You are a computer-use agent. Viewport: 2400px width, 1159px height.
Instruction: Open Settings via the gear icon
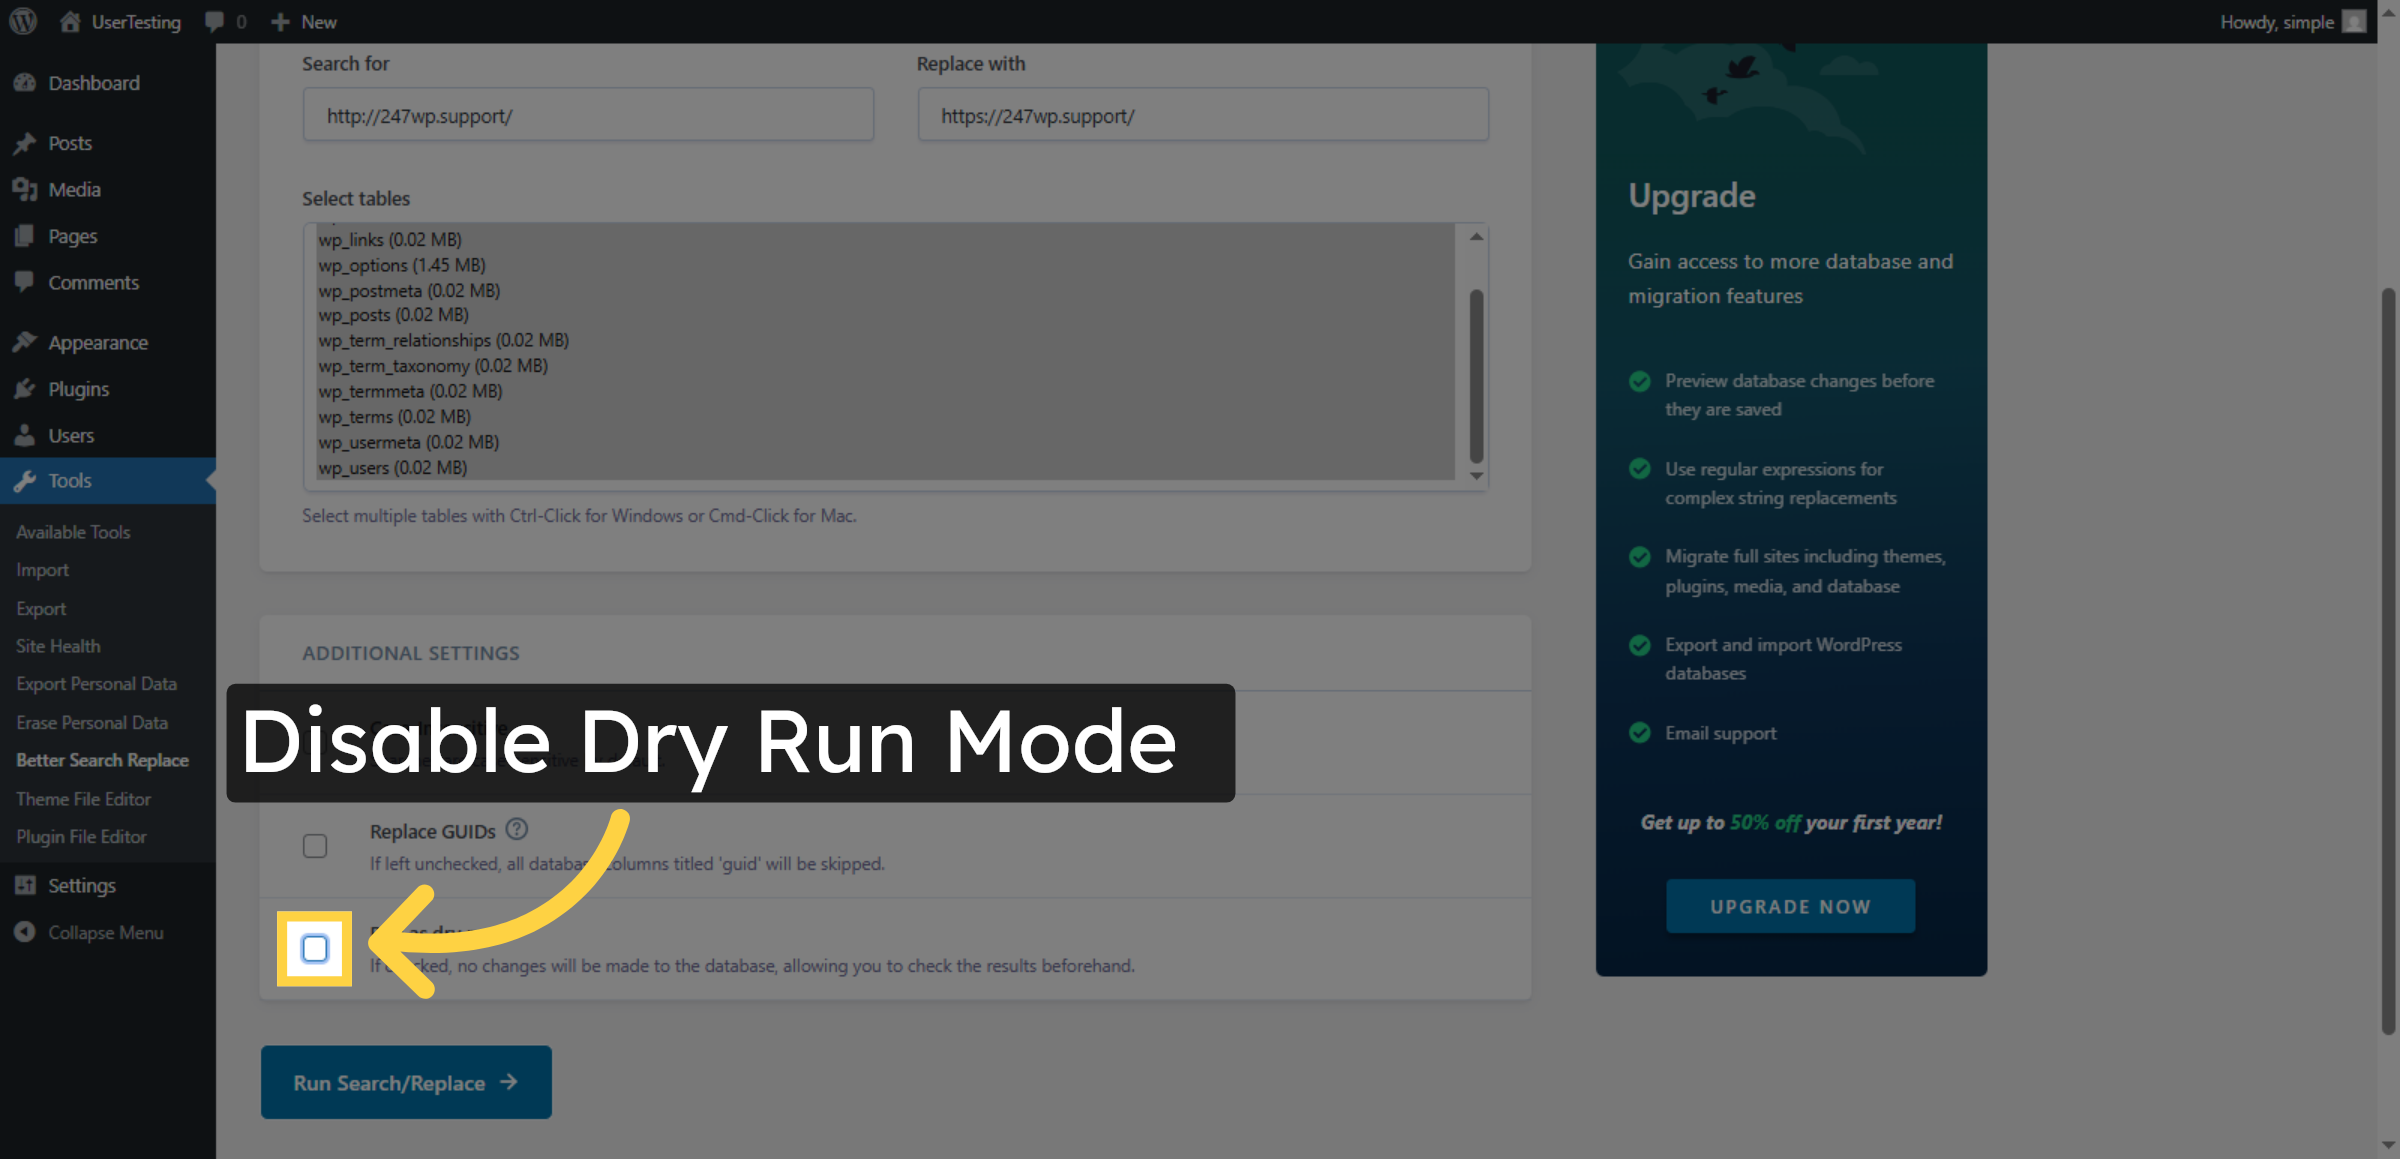27,885
